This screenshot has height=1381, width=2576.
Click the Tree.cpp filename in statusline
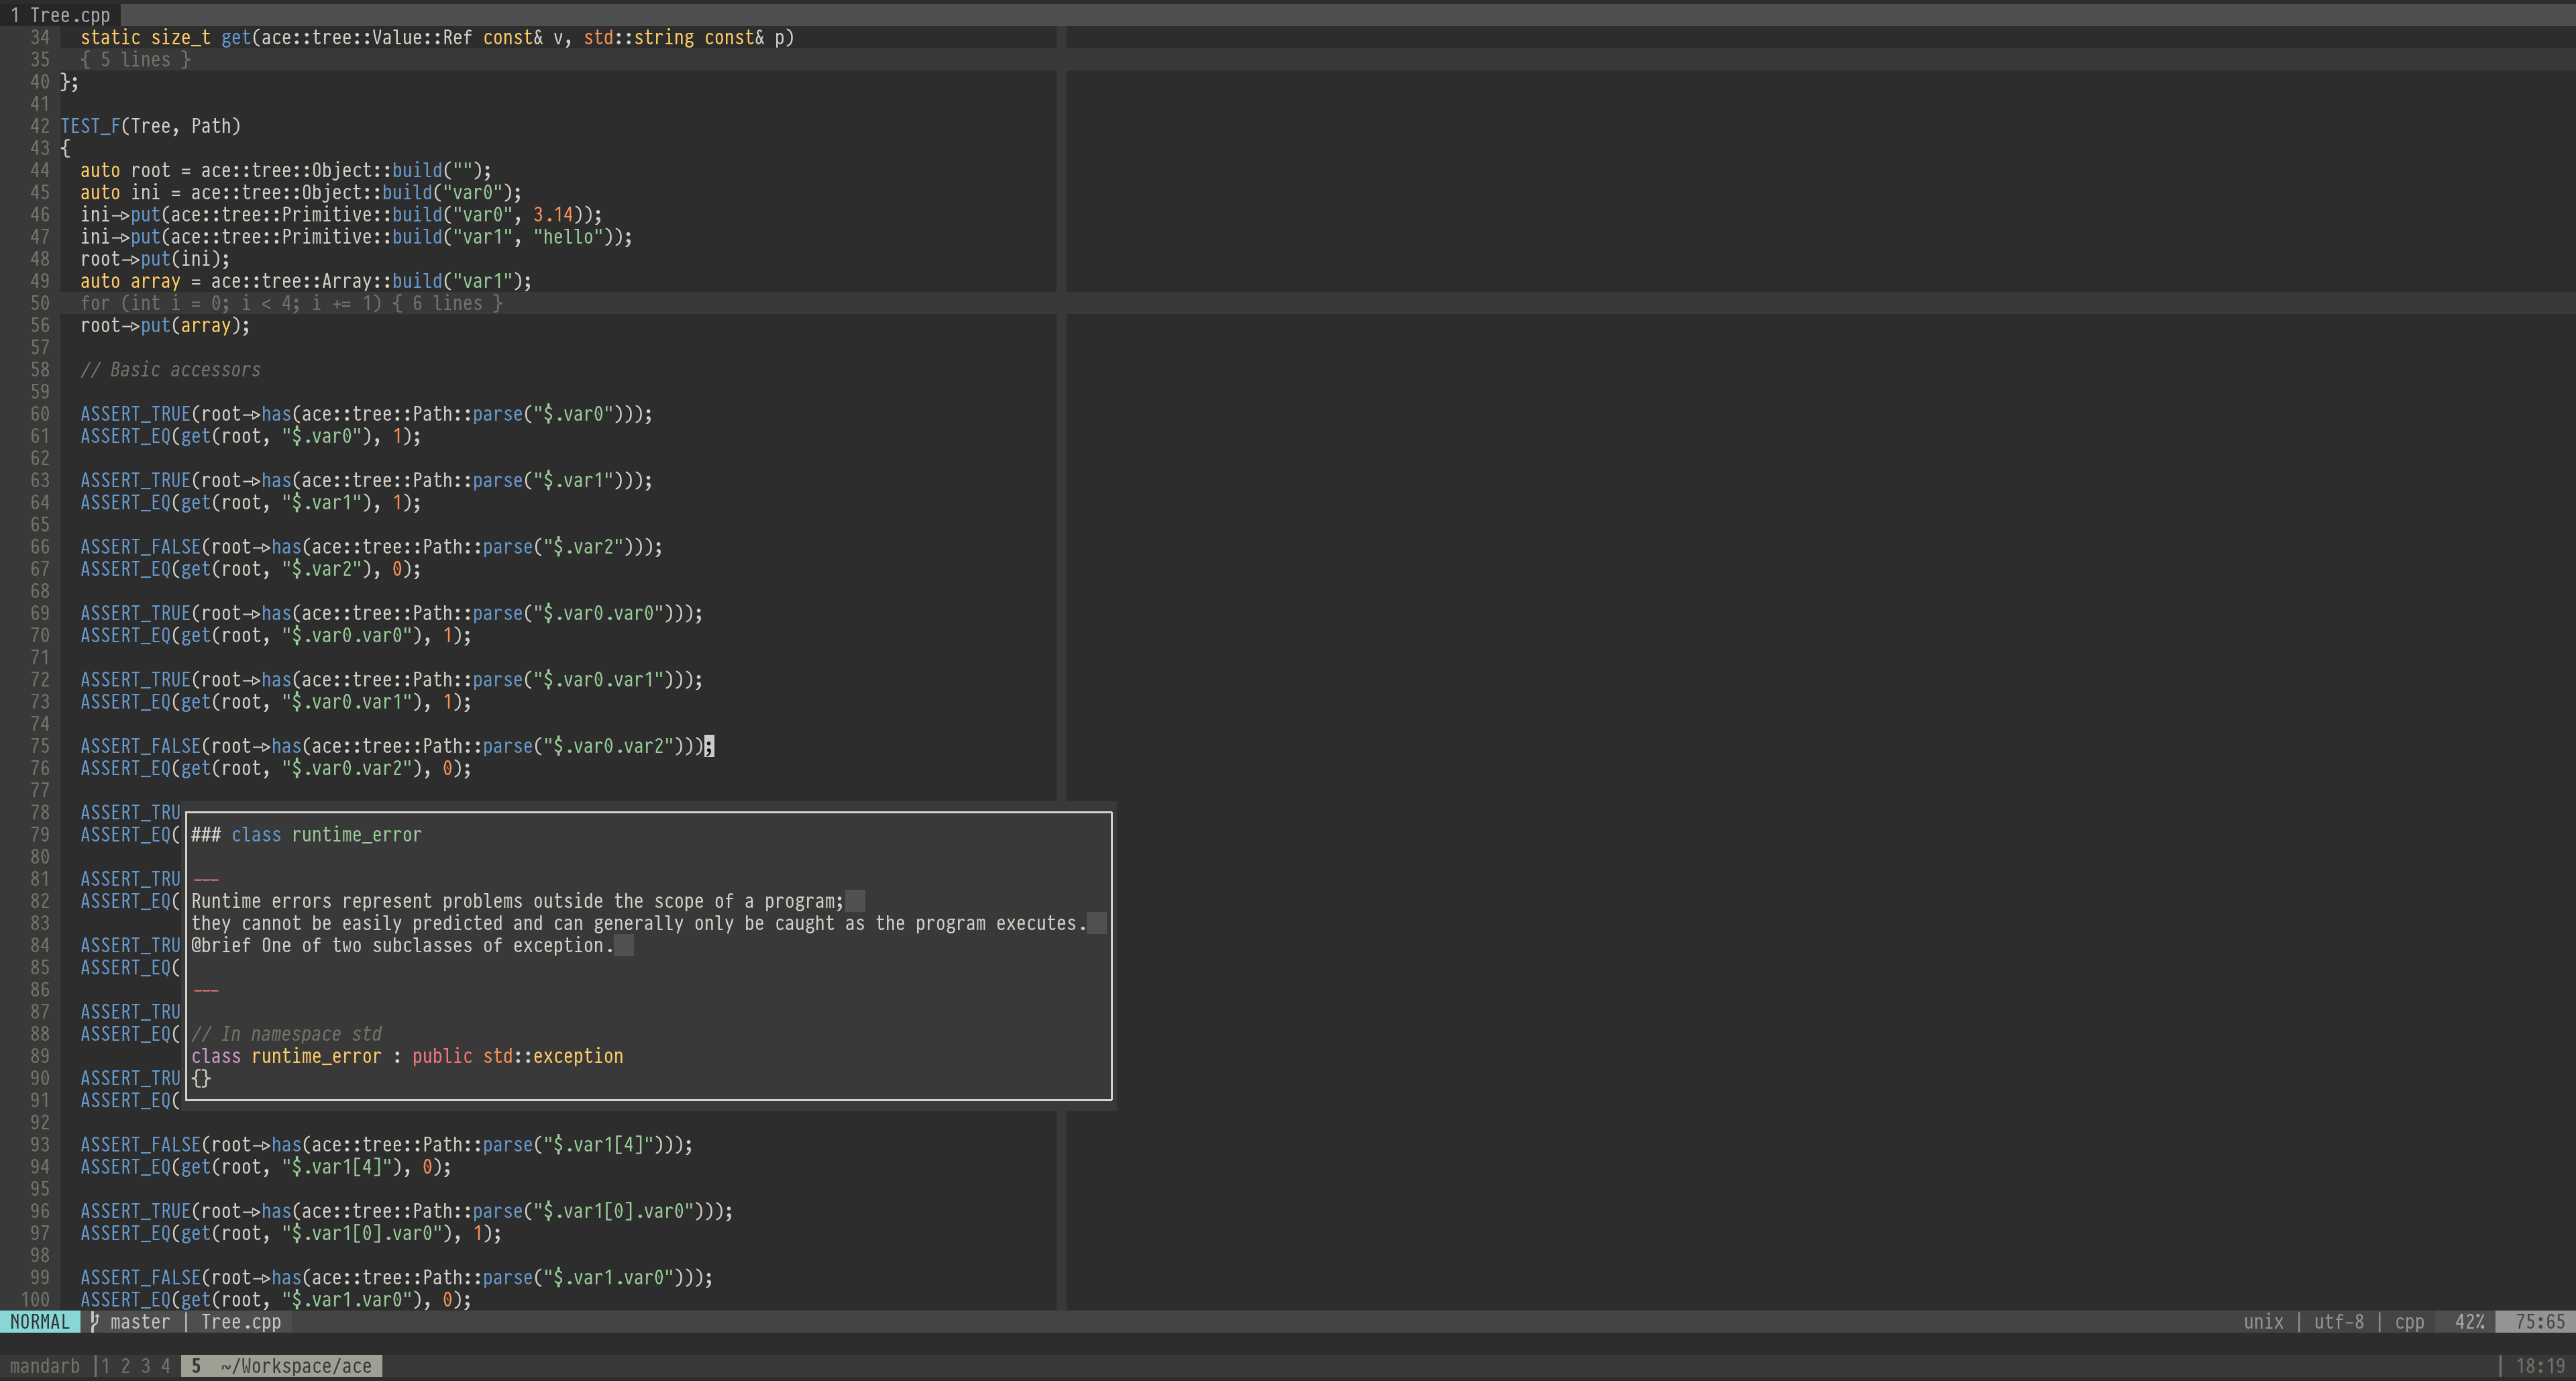pos(241,1322)
